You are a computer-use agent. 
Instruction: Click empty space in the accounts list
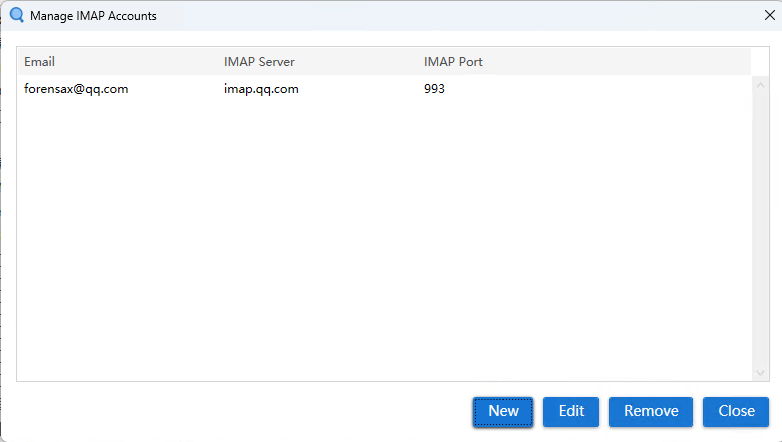[380, 240]
